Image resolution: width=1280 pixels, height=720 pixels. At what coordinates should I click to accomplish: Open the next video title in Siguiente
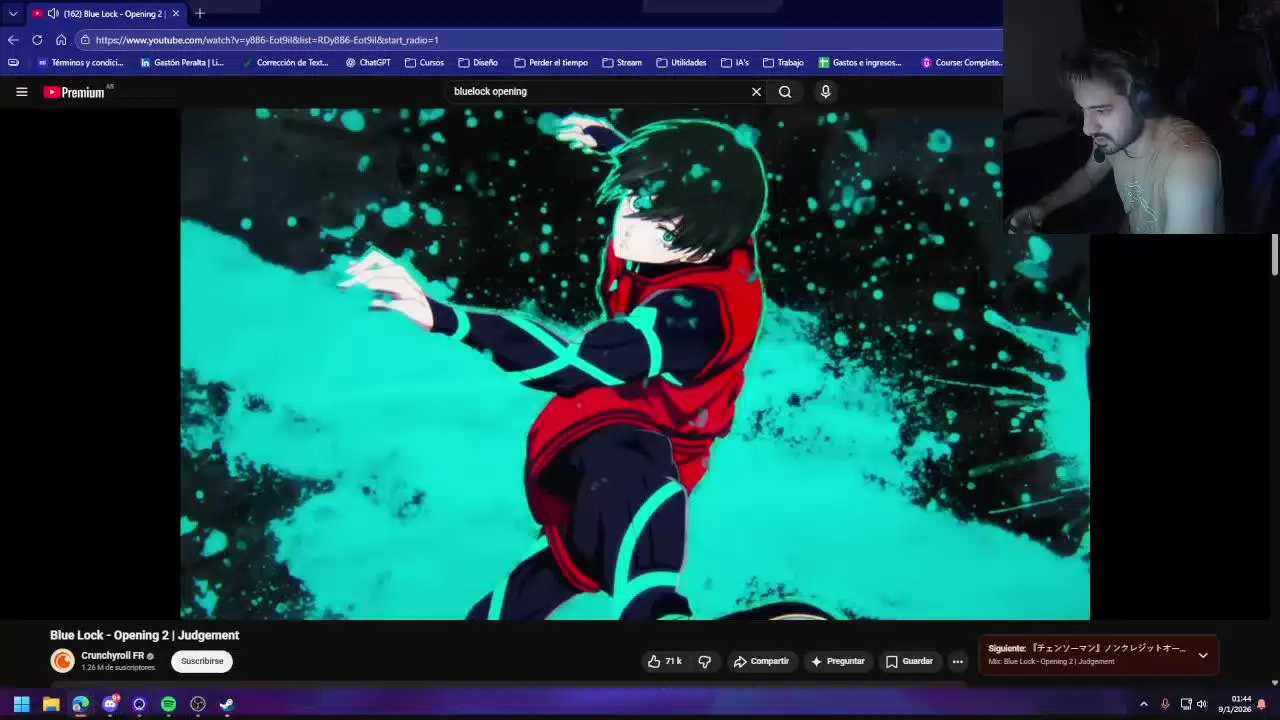coord(1086,648)
